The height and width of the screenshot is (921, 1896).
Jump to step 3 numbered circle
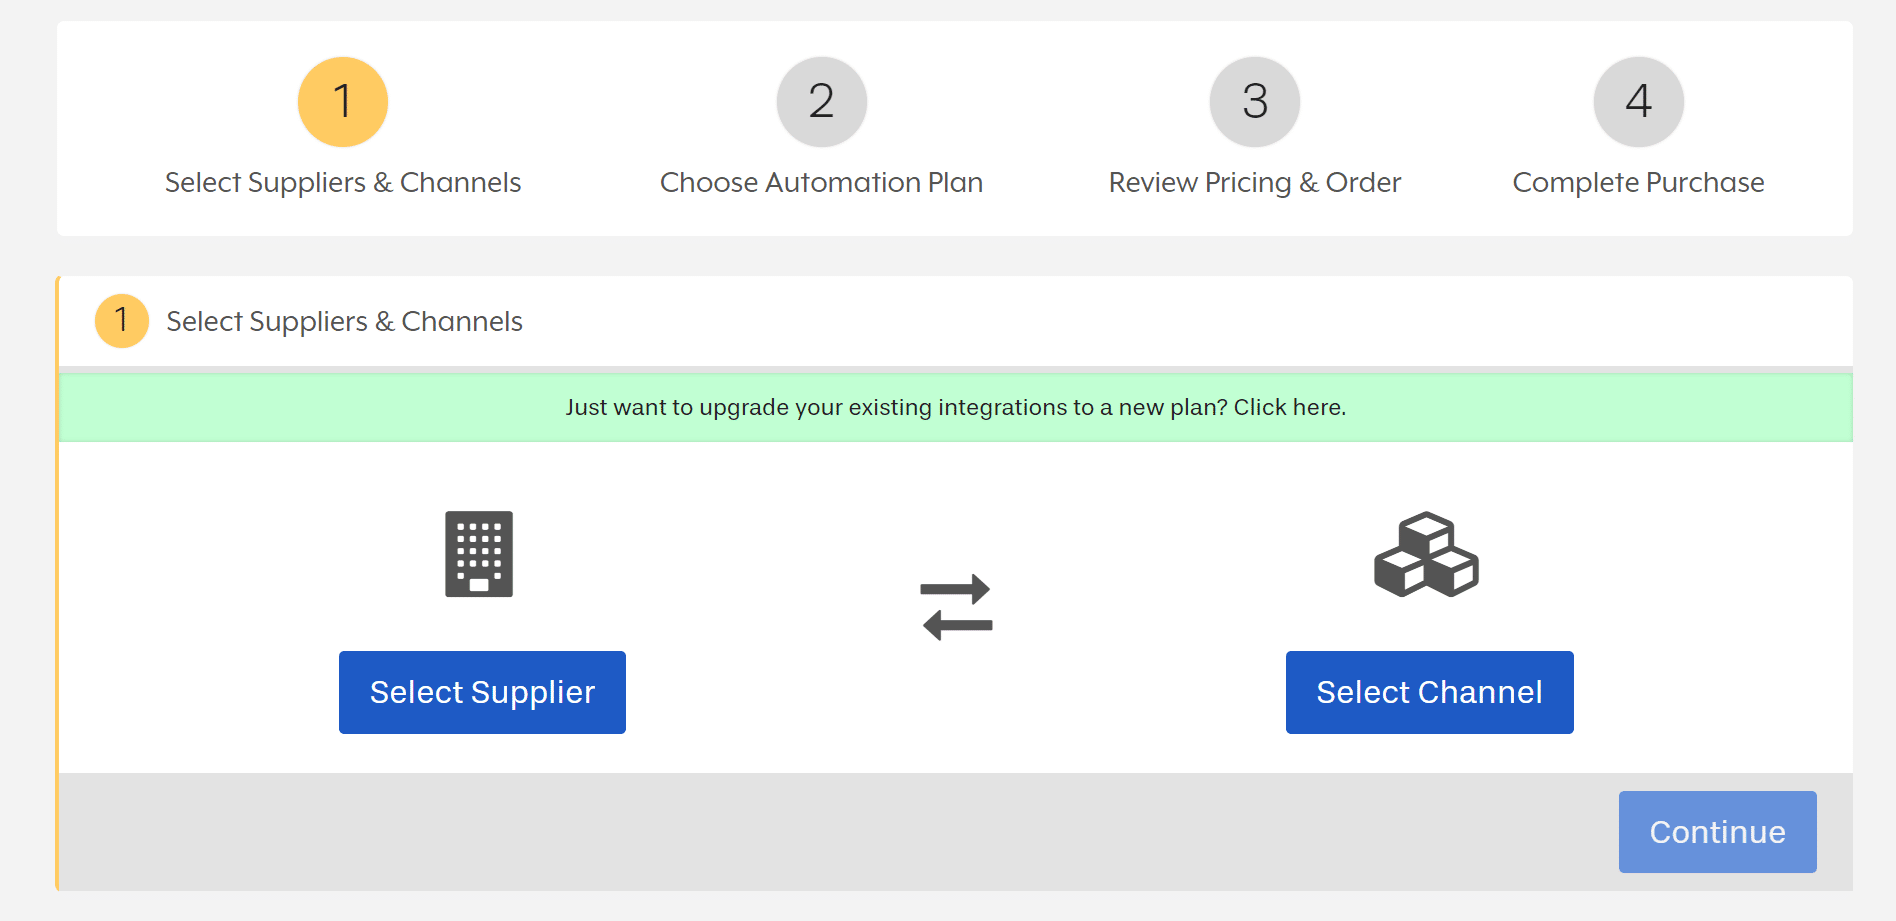1254,102
